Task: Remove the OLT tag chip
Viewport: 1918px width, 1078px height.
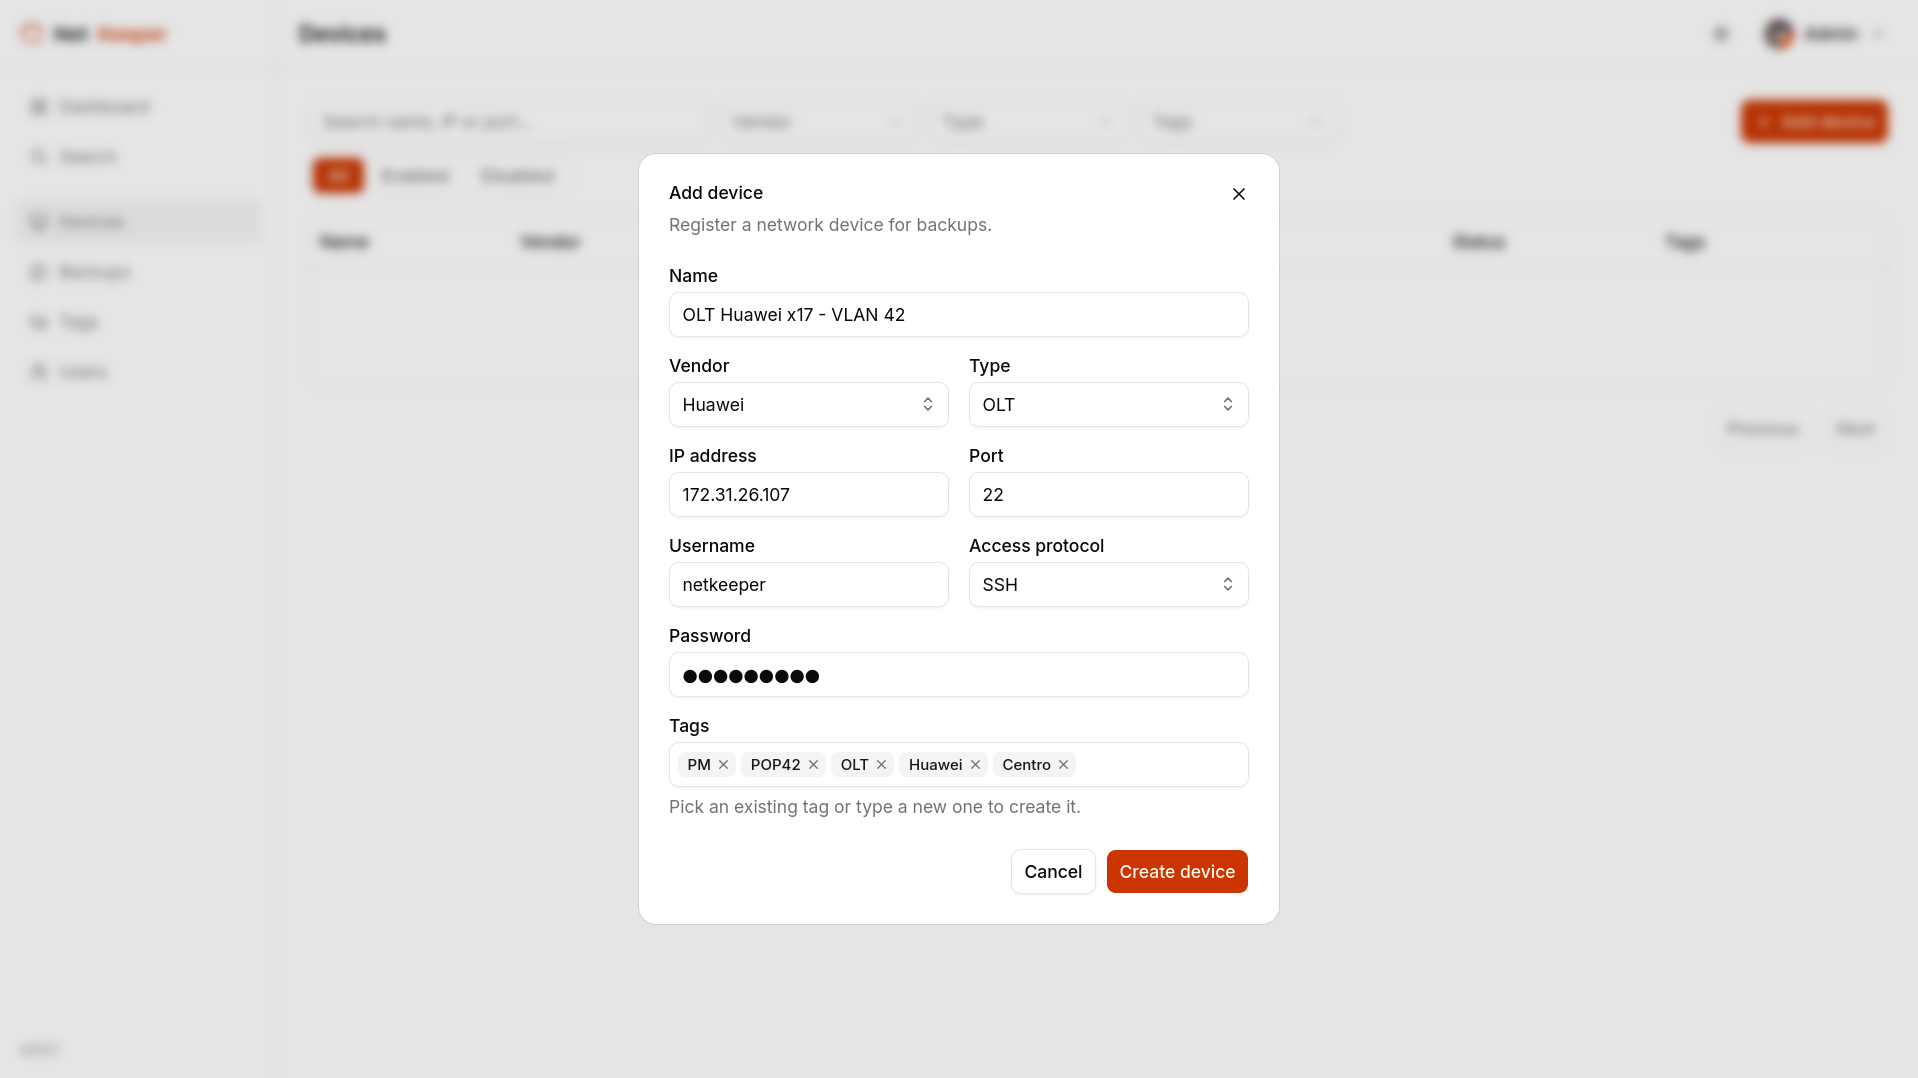Action: click(x=881, y=765)
